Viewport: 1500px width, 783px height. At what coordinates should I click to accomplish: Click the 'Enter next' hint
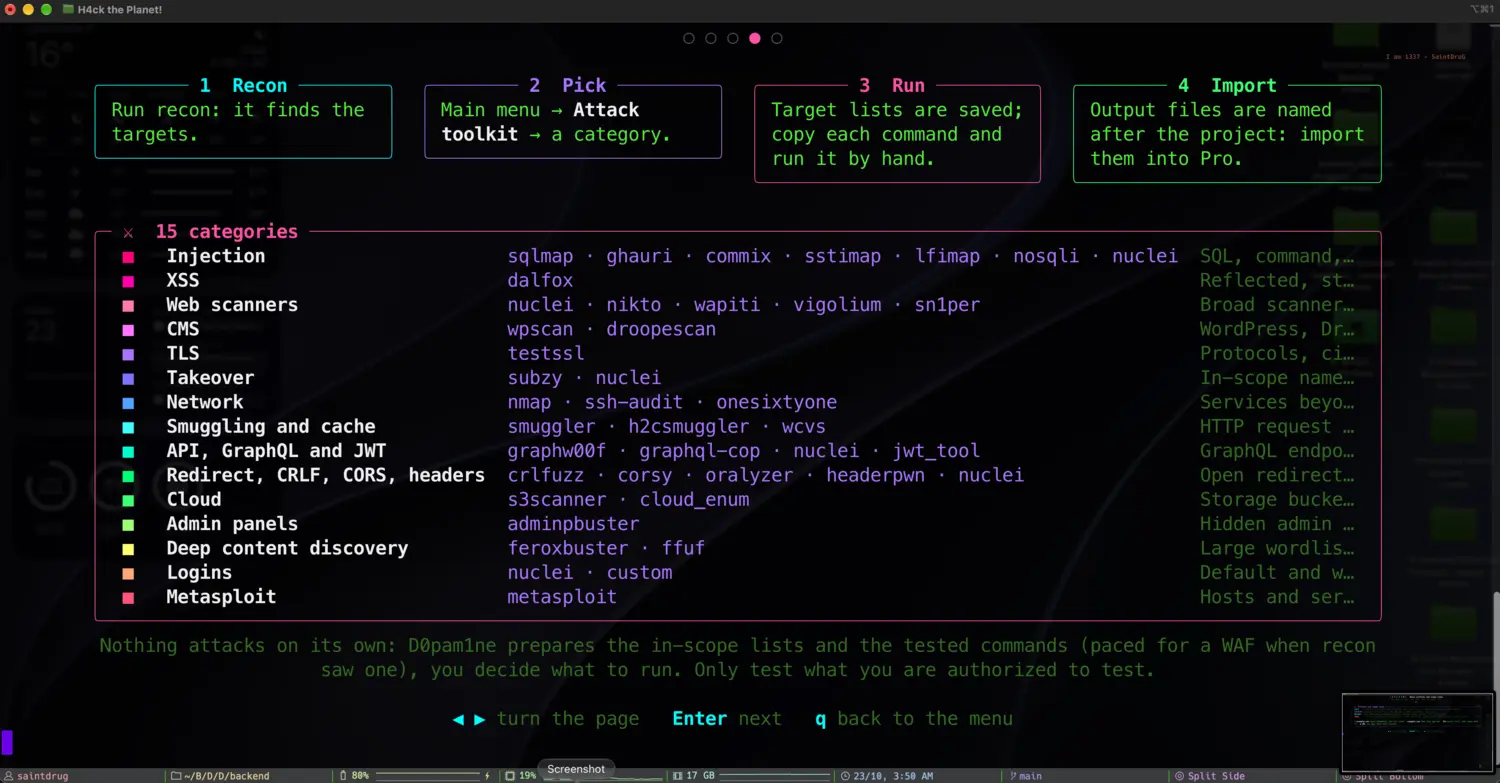[727, 719]
